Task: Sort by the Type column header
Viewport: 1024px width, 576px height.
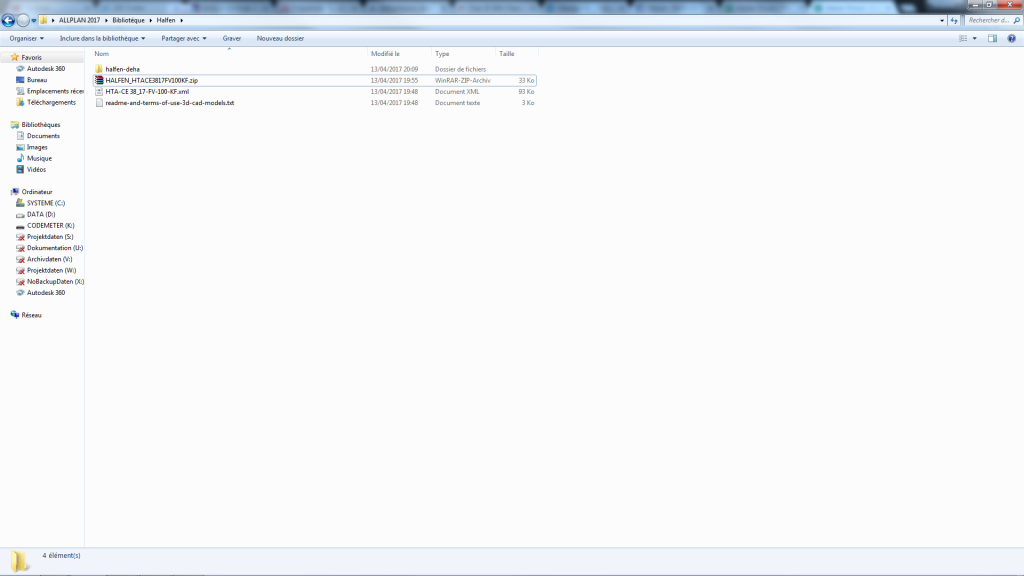Action: click(x=463, y=54)
